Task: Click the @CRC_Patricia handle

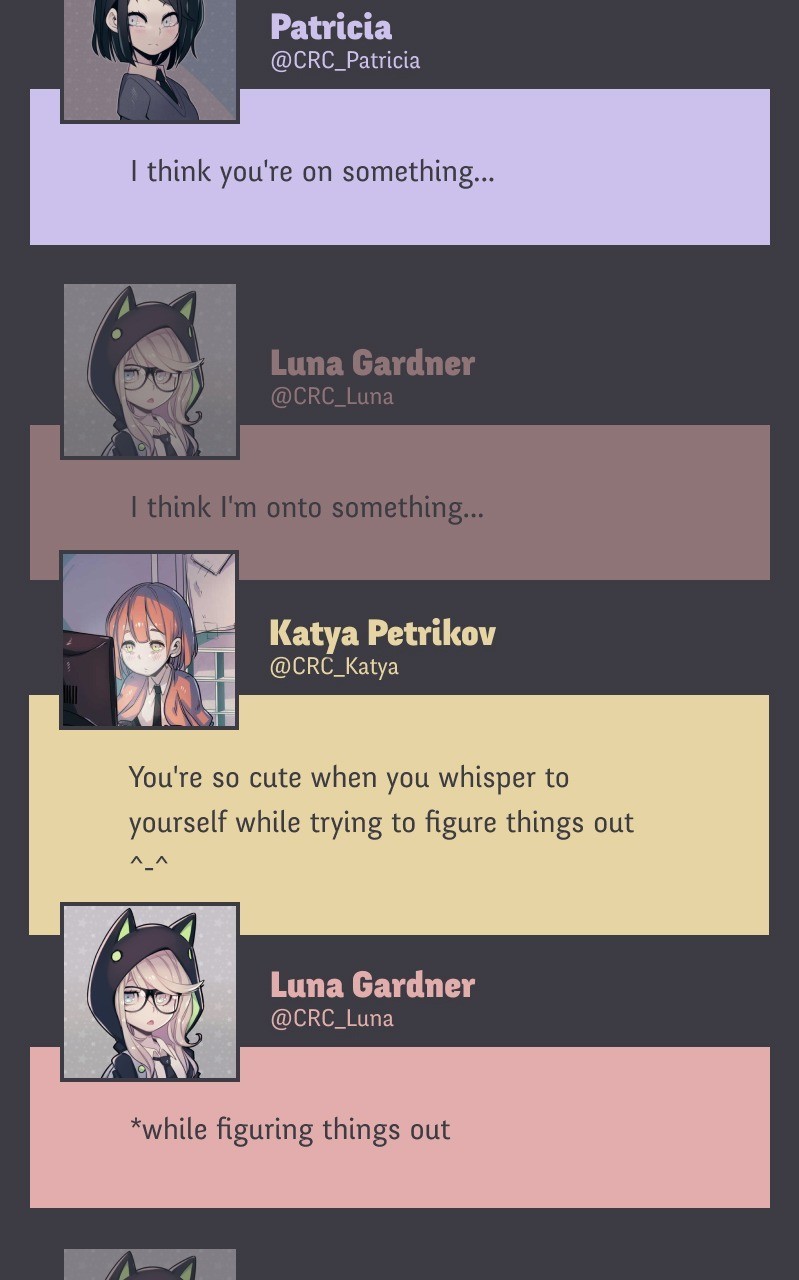Action: click(345, 60)
